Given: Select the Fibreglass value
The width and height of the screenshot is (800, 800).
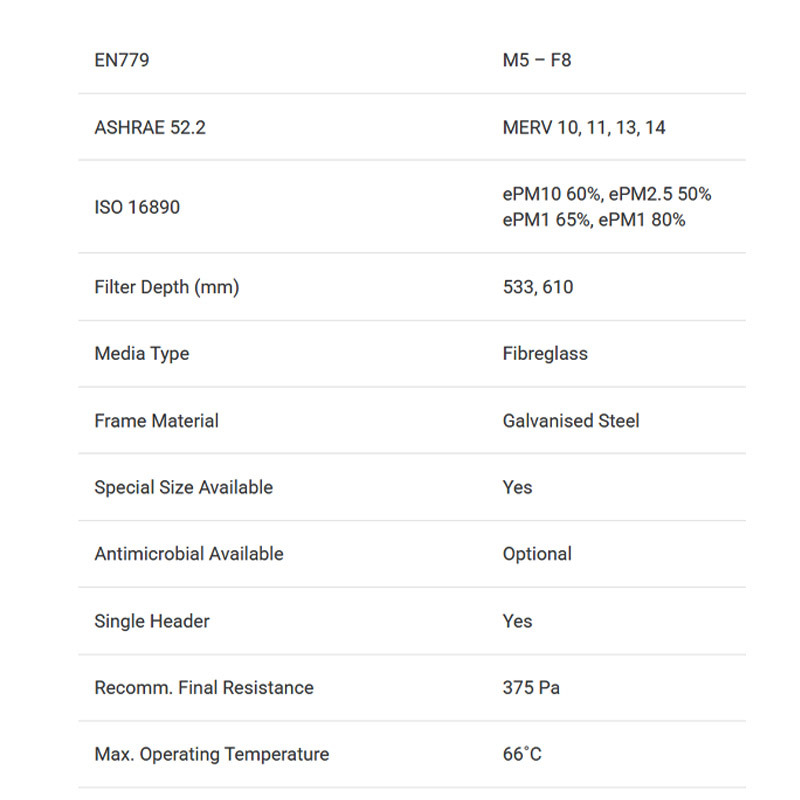Looking at the screenshot, I should [545, 354].
